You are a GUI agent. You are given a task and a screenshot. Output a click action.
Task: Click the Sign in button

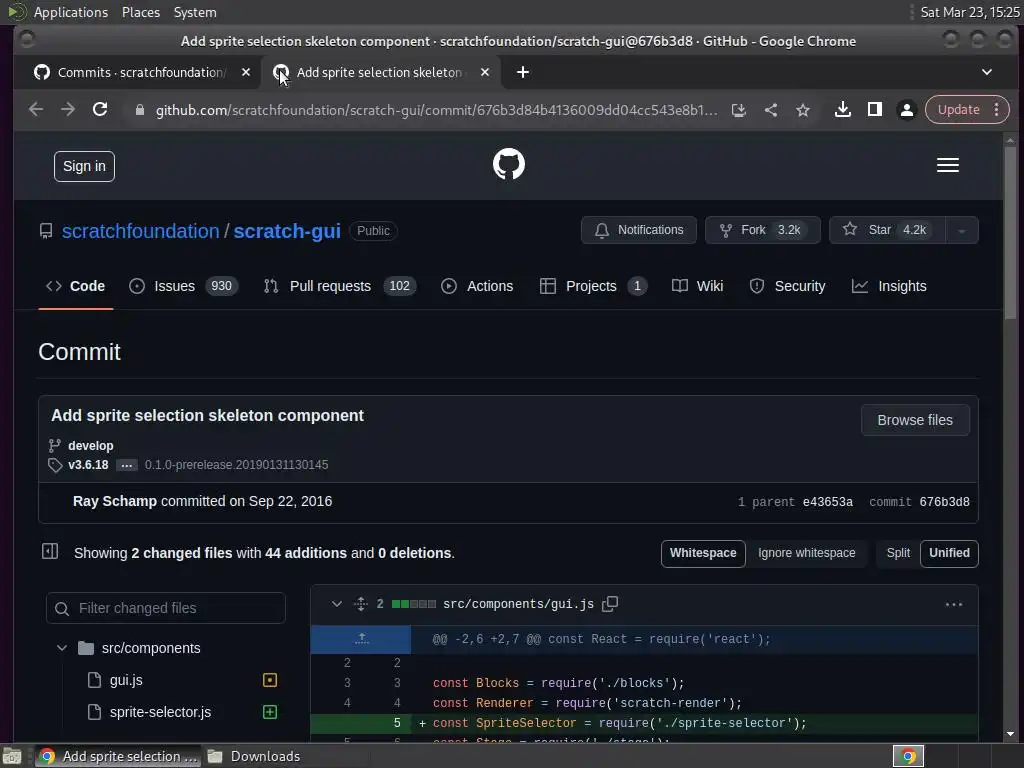pos(84,167)
